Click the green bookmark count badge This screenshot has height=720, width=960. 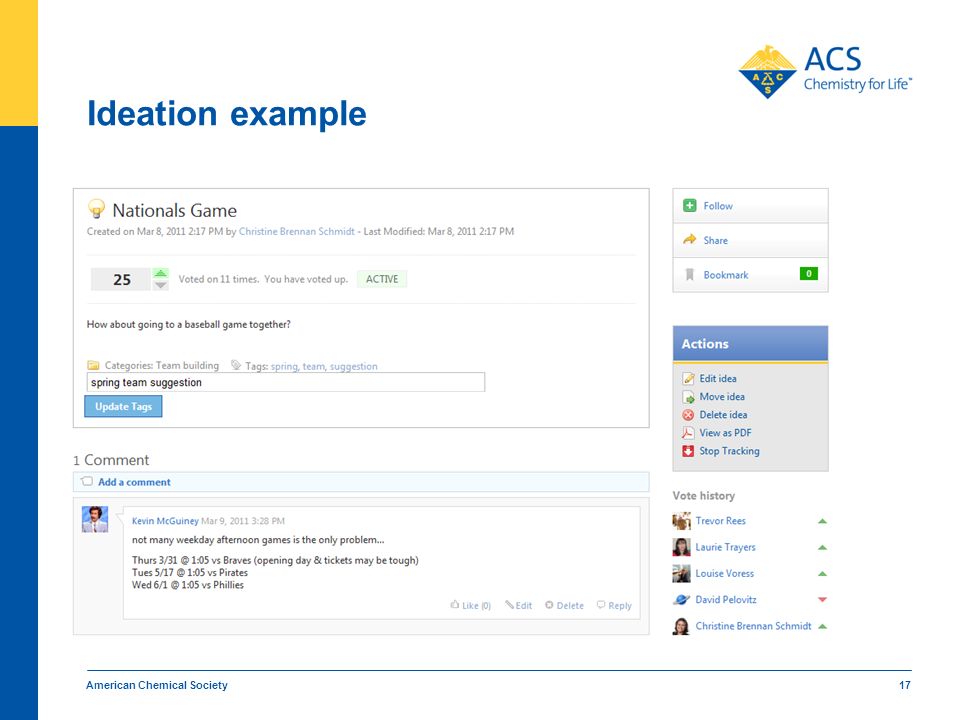point(809,274)
